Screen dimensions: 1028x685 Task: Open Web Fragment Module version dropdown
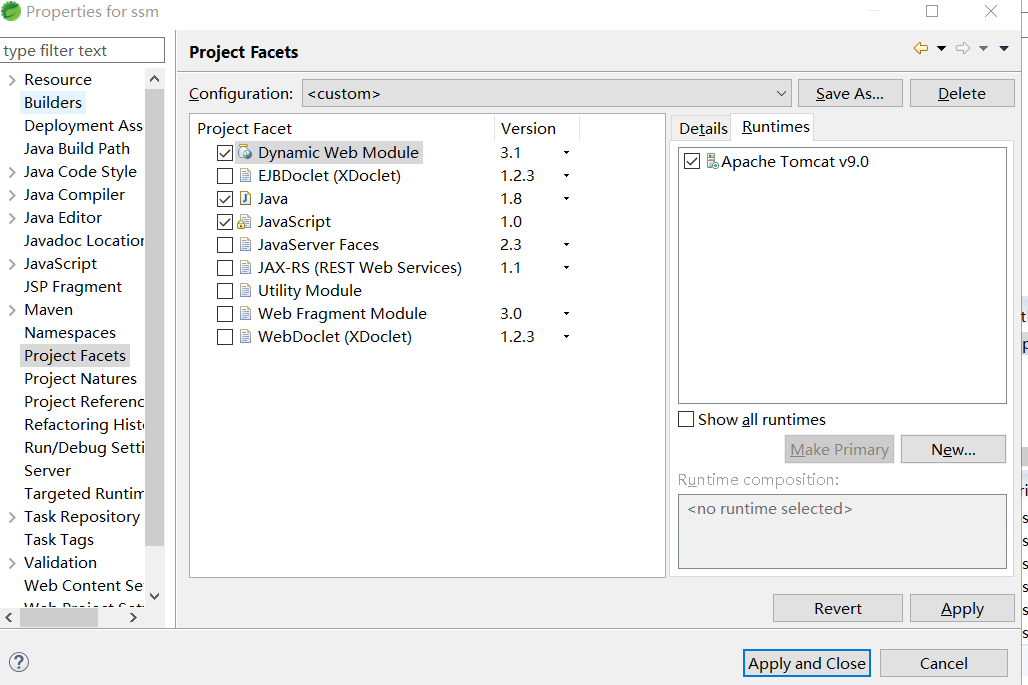566,313
